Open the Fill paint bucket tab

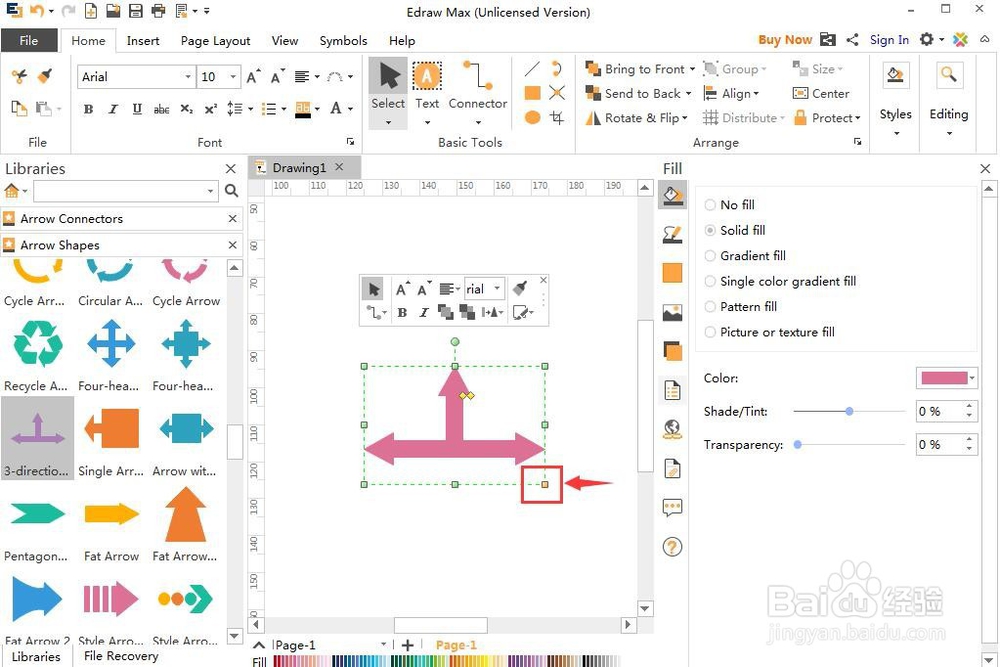(x=672, y=195)
